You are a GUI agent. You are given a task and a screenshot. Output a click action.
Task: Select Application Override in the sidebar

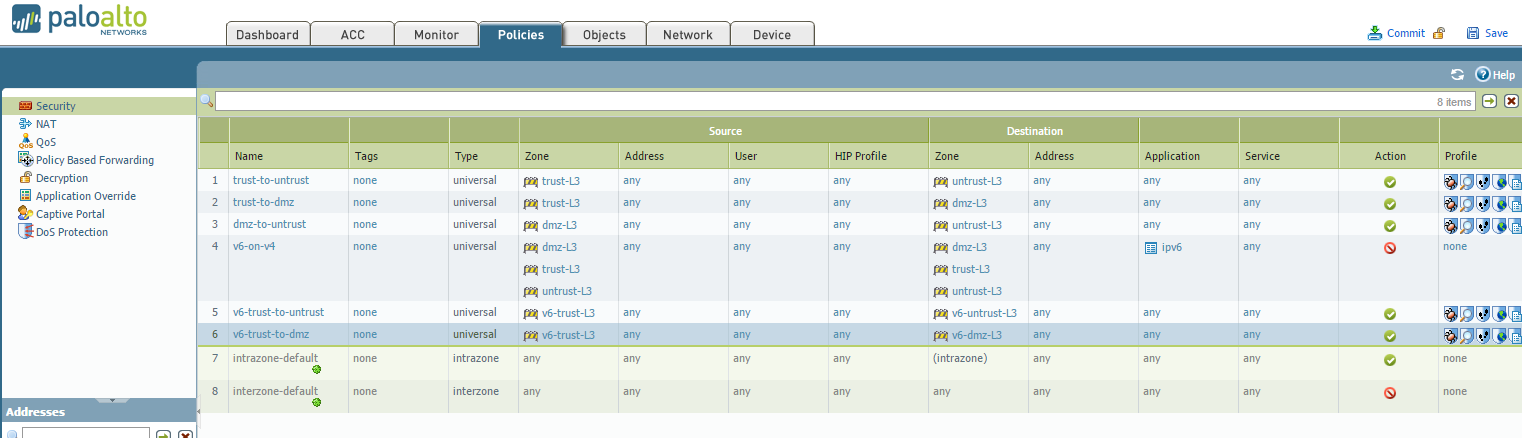coord(86,196)
